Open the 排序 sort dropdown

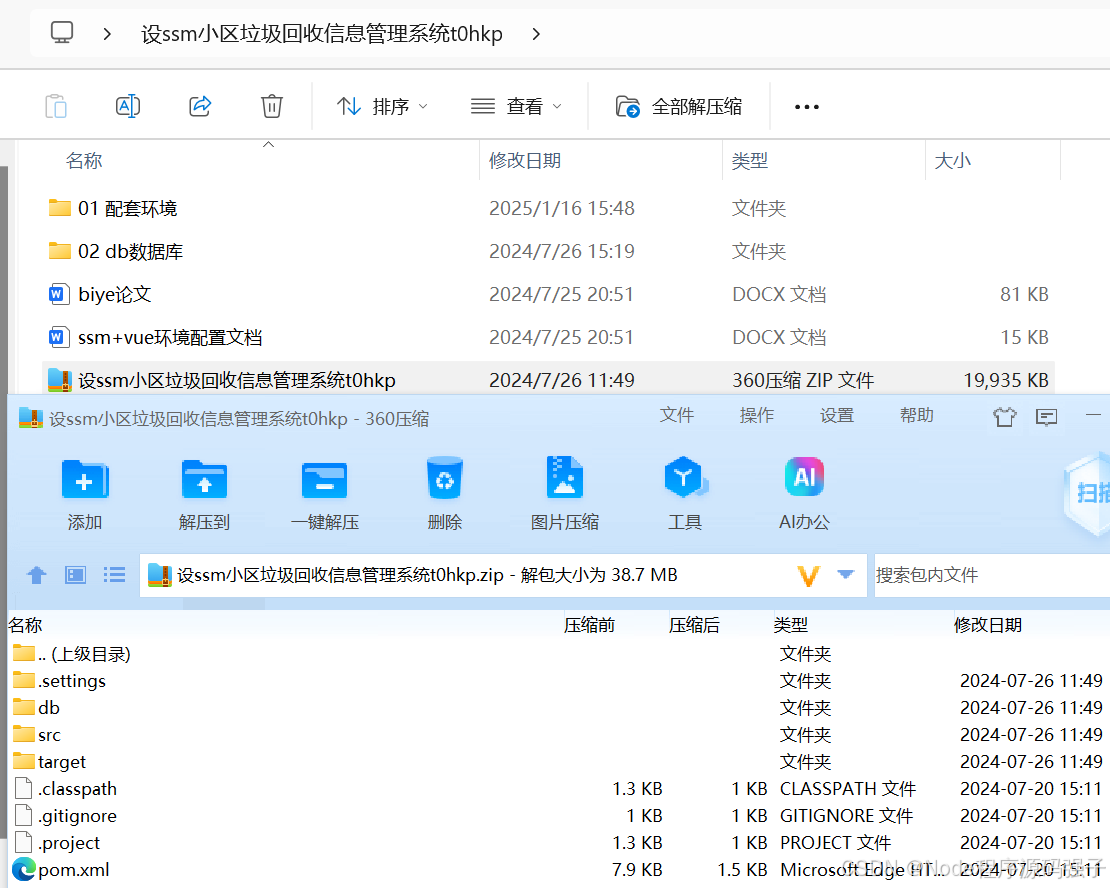click(382, 106)
